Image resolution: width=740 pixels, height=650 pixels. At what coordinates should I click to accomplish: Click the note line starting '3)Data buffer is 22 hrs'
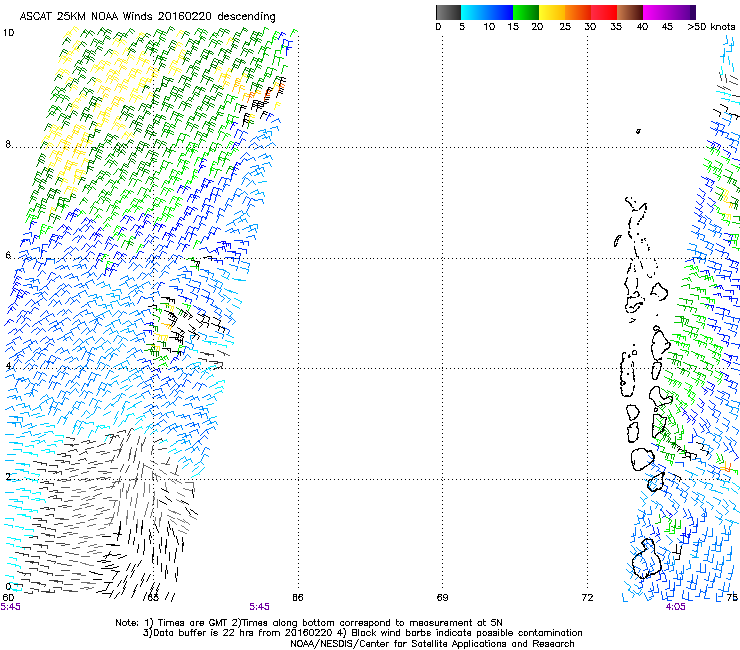(x=363, y=633)
